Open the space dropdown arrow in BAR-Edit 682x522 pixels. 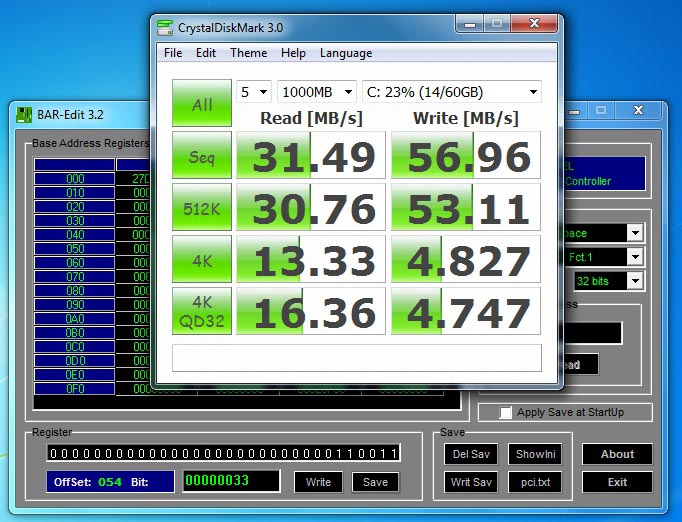point(635,233)
